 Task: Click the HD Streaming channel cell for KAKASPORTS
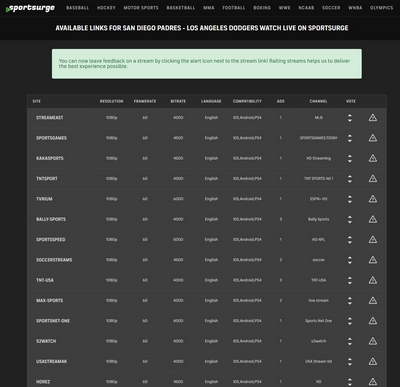pos(319,158)
